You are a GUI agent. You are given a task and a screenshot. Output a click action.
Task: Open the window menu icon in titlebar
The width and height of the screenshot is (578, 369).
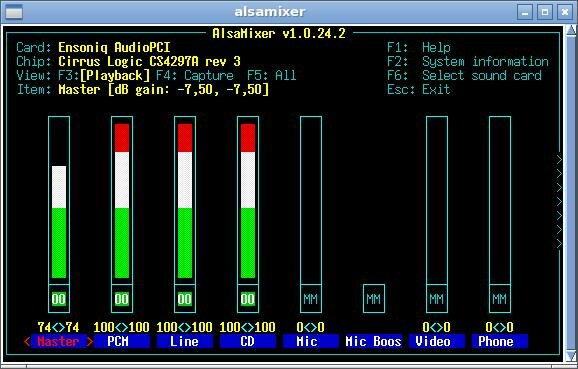pos(14,13)
